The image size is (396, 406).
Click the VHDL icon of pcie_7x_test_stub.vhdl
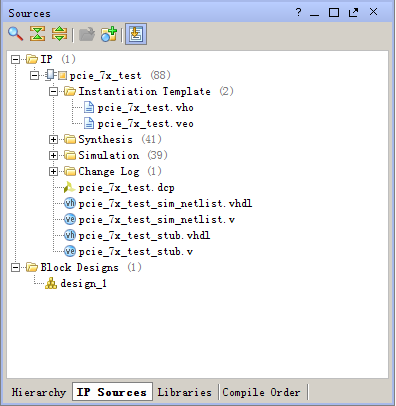point(70,235)
